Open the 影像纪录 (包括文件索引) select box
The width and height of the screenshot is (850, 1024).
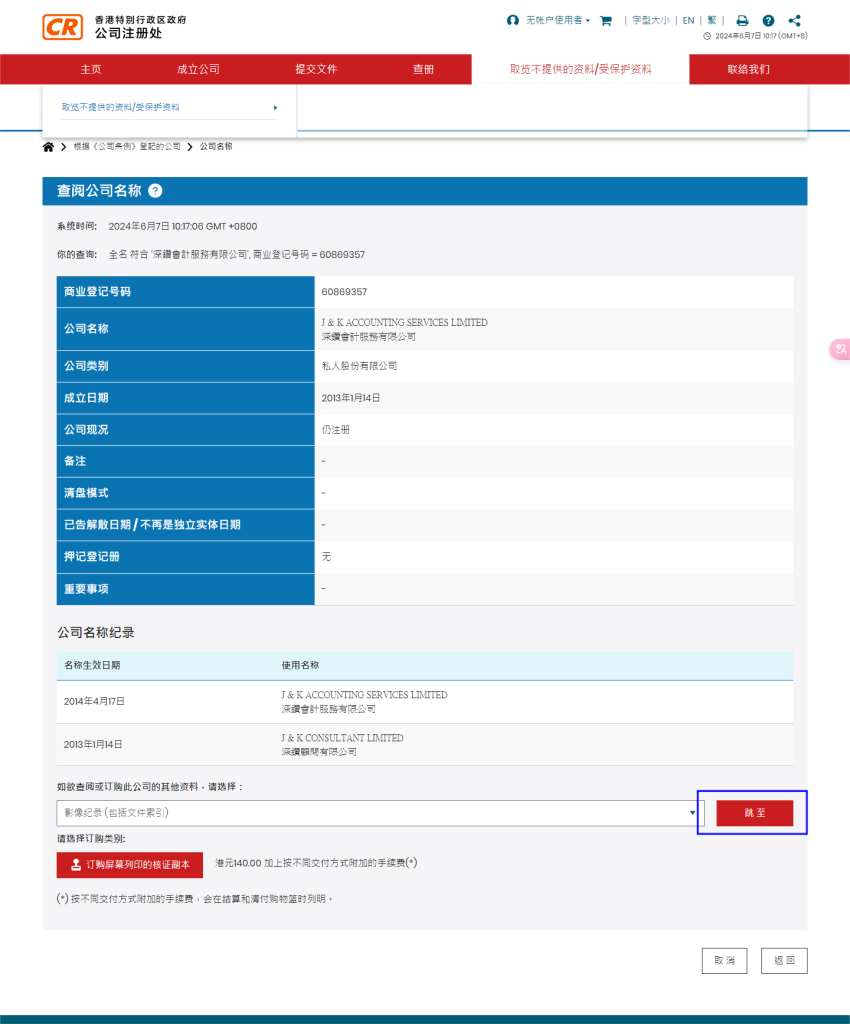click(x=380, y=813)
